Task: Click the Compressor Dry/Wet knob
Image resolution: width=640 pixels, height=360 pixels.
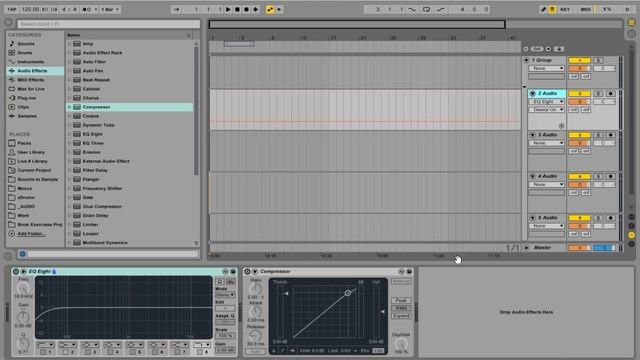Action: [401, 344]
